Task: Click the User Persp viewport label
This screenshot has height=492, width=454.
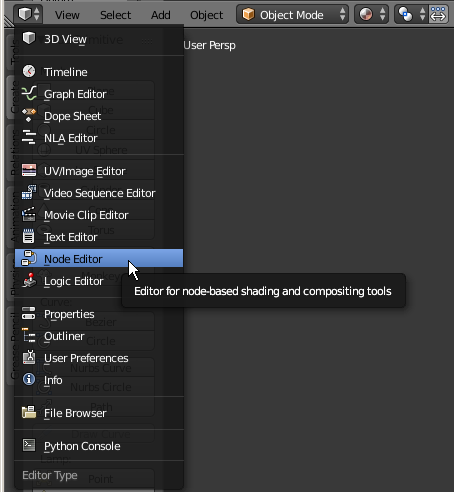Action: point(209,45)
